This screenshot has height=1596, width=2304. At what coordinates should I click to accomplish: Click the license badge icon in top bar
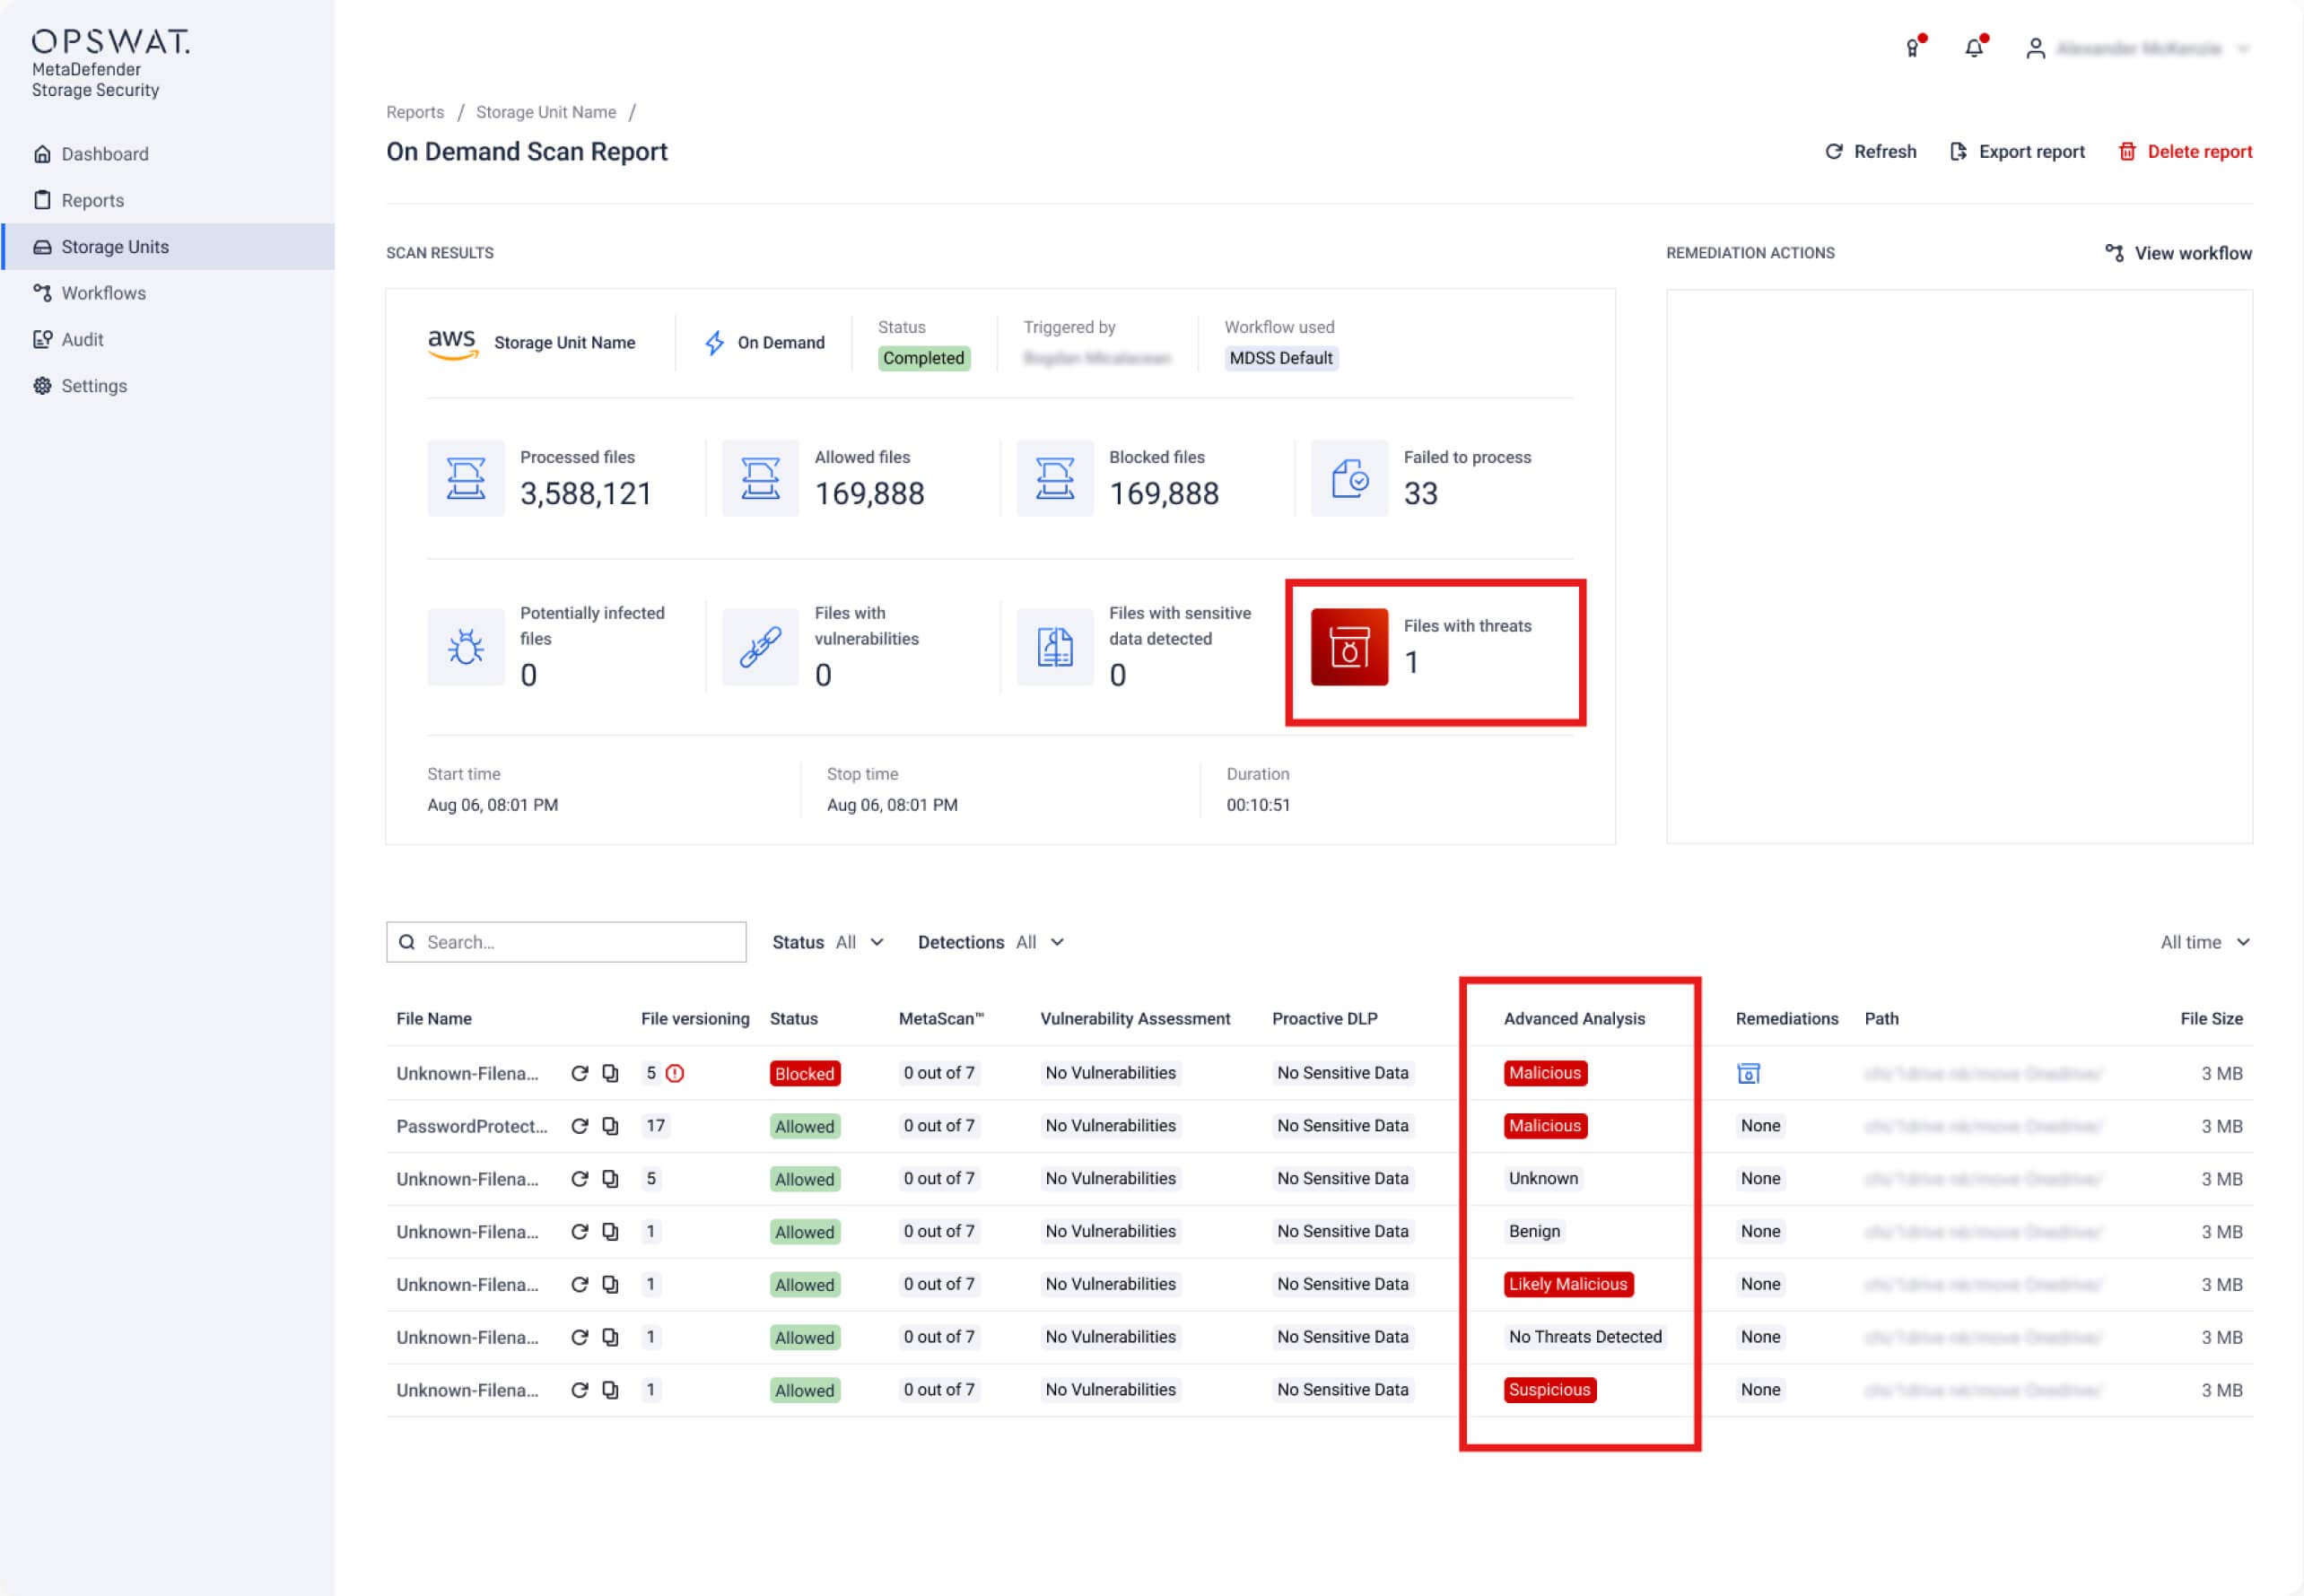pos(1913,47)
